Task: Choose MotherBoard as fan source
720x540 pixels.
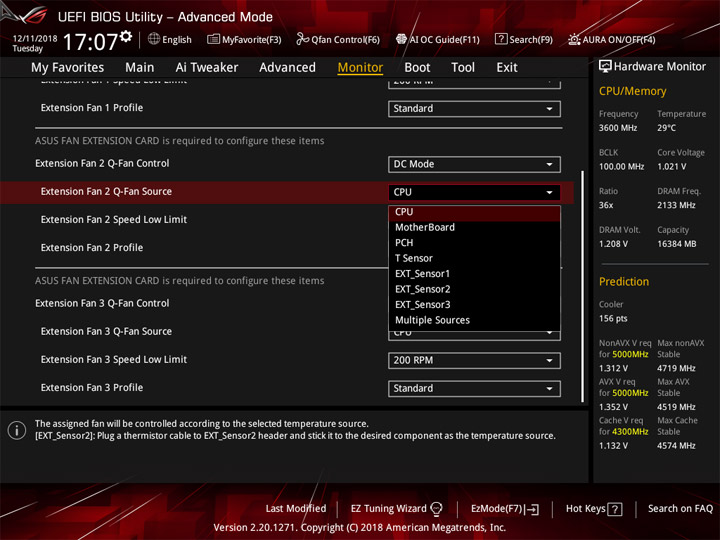Action: coord(474,227)
